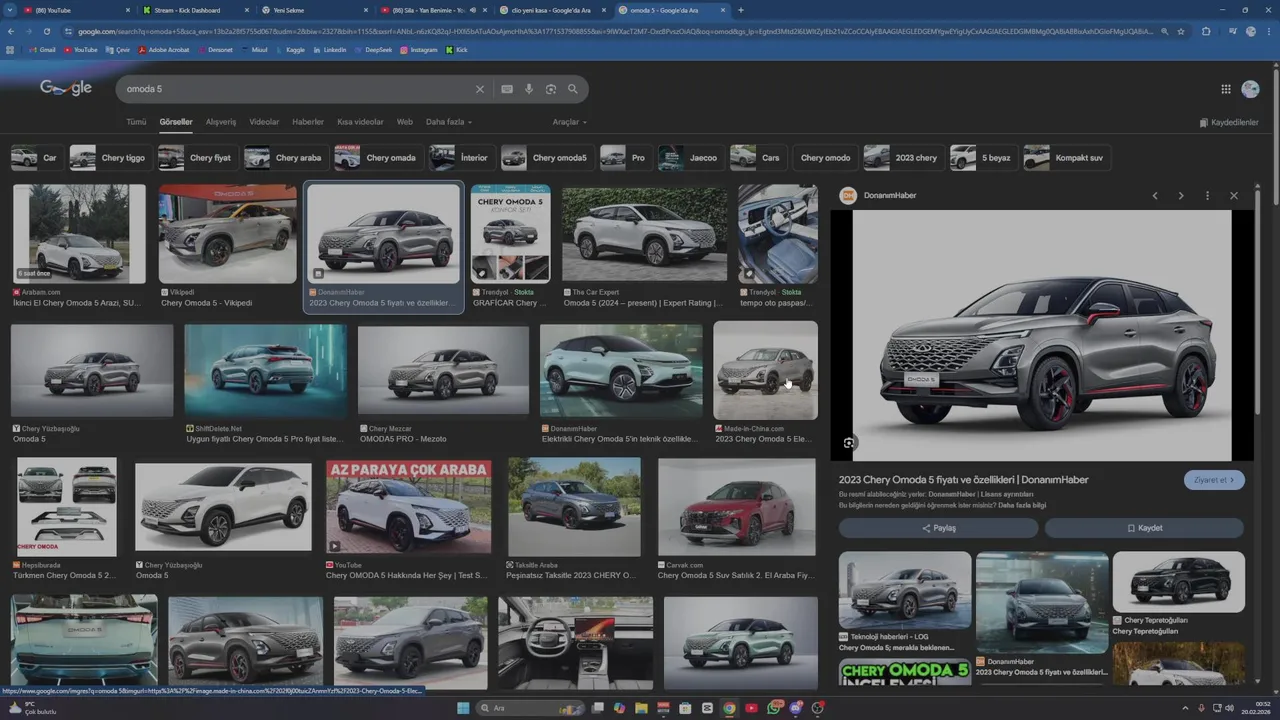The width and height of the screenshot is (1280, 720).
Task: Show next image in preview panel
Action: click(x=1181, y=196)
